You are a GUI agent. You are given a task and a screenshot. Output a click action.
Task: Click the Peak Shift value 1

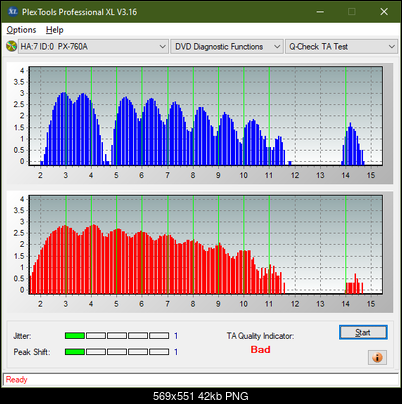[176, 352]
